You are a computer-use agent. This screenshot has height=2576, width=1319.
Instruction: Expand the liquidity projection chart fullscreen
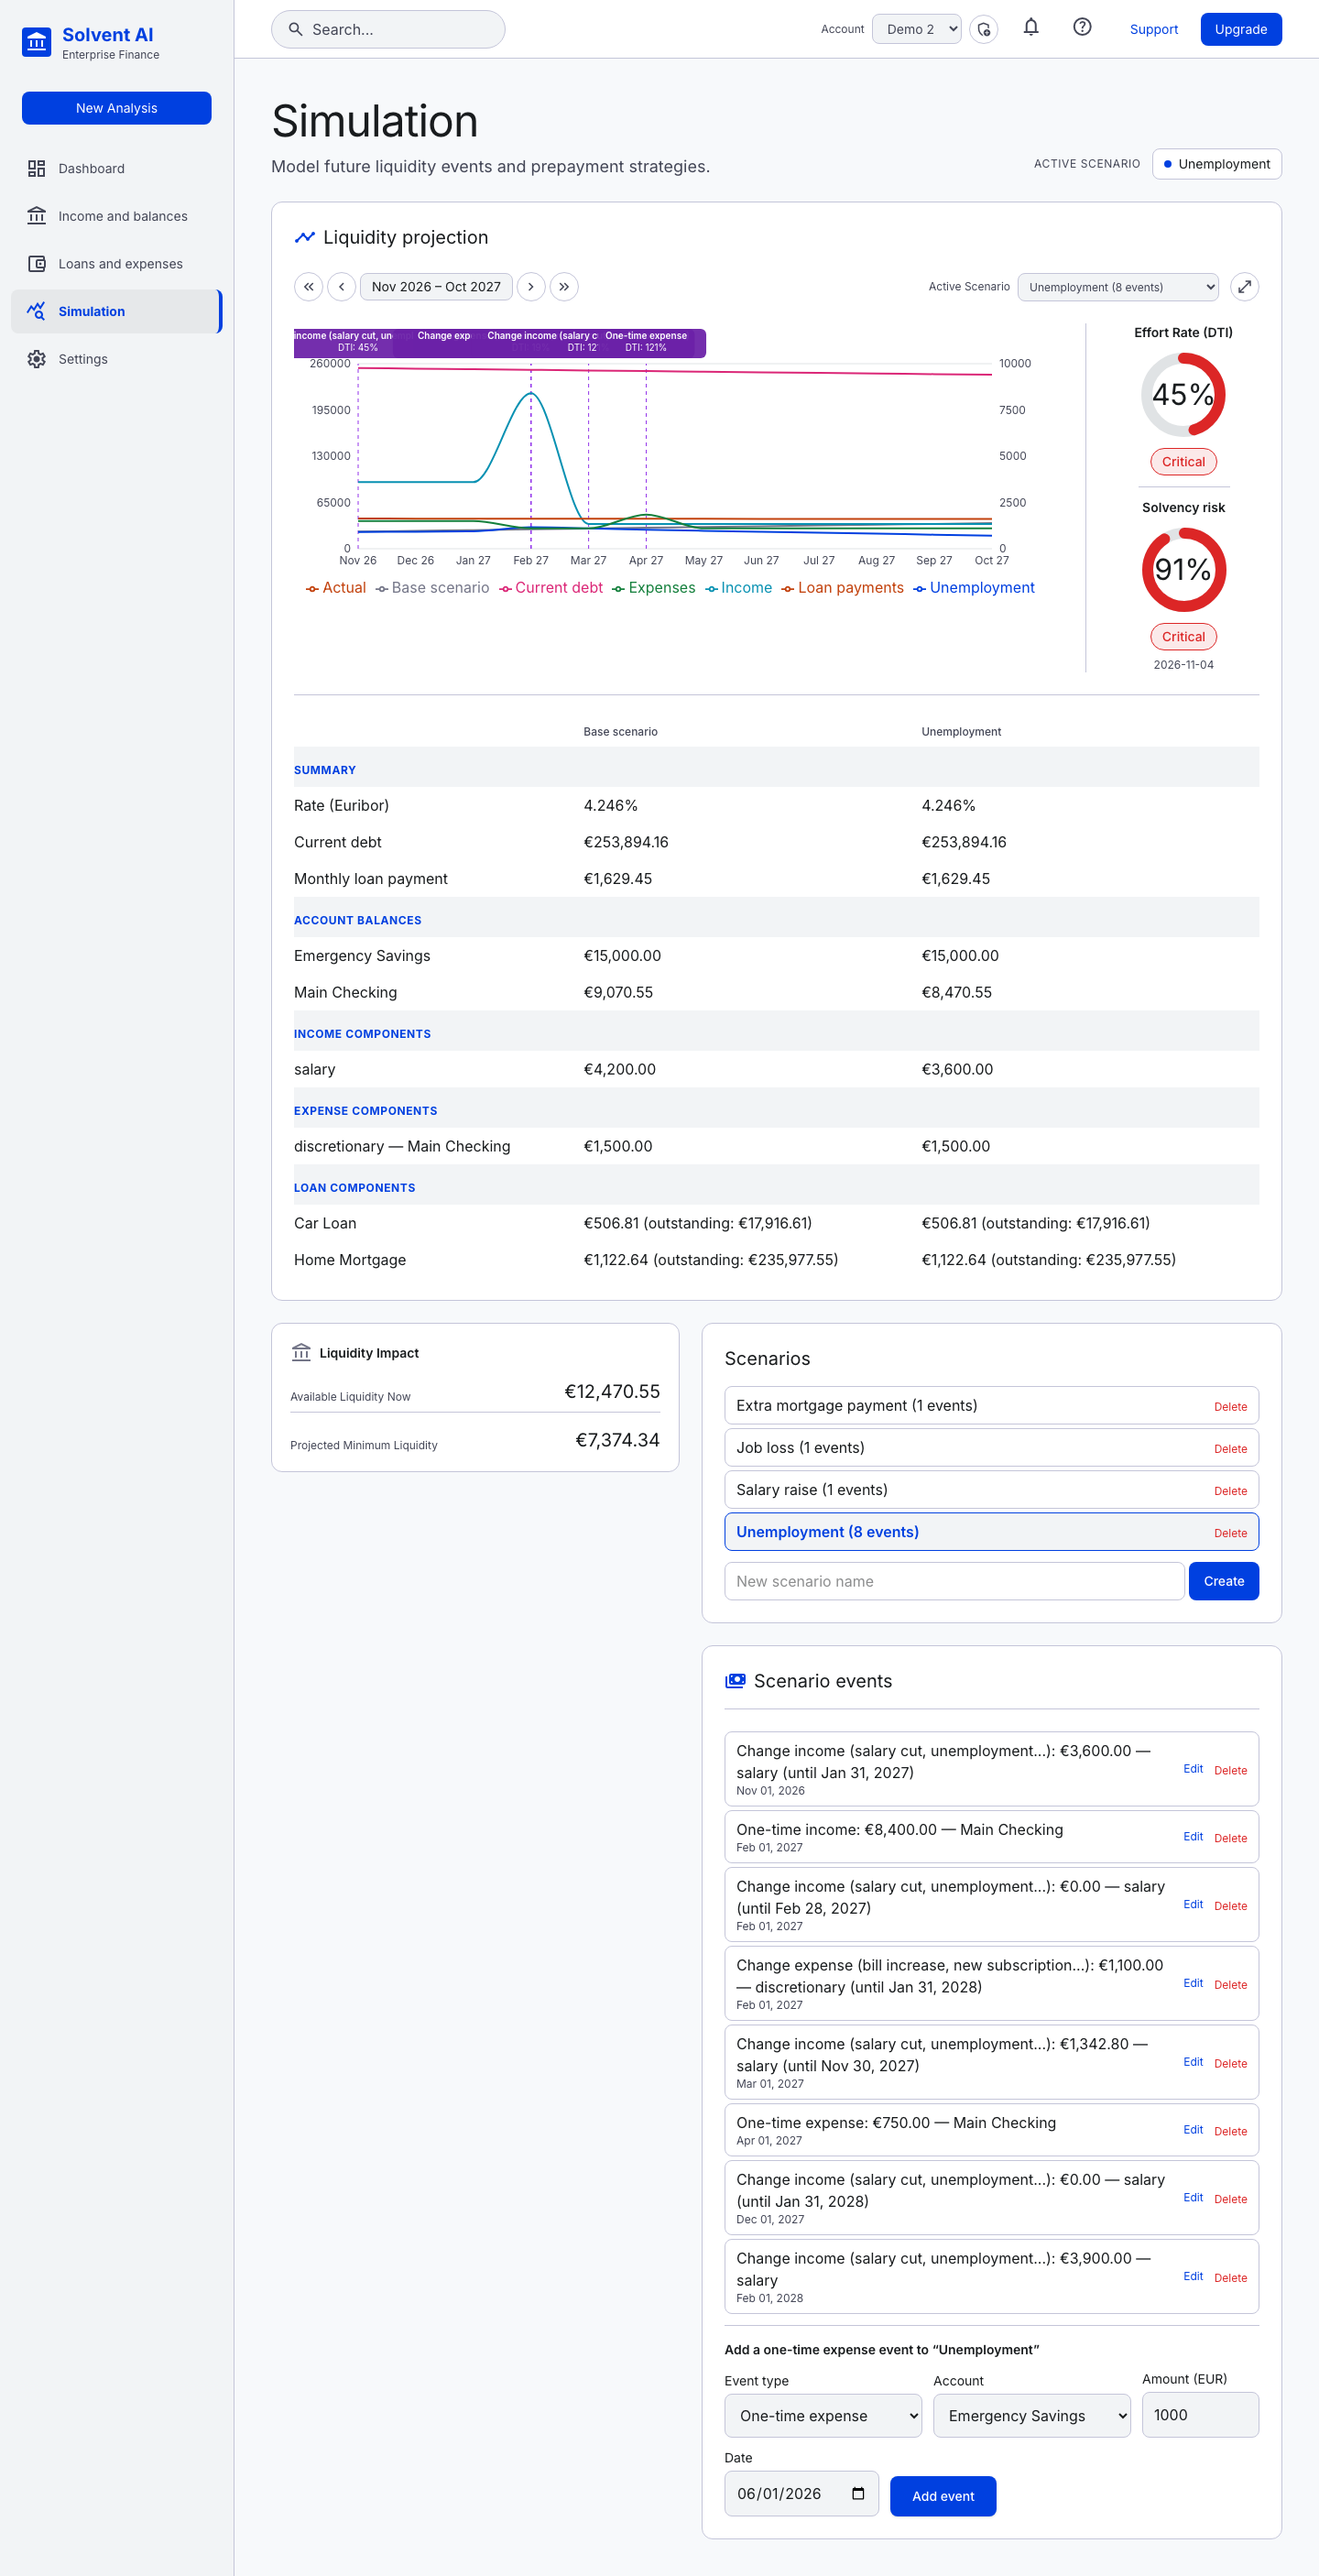pos(1244,287)
